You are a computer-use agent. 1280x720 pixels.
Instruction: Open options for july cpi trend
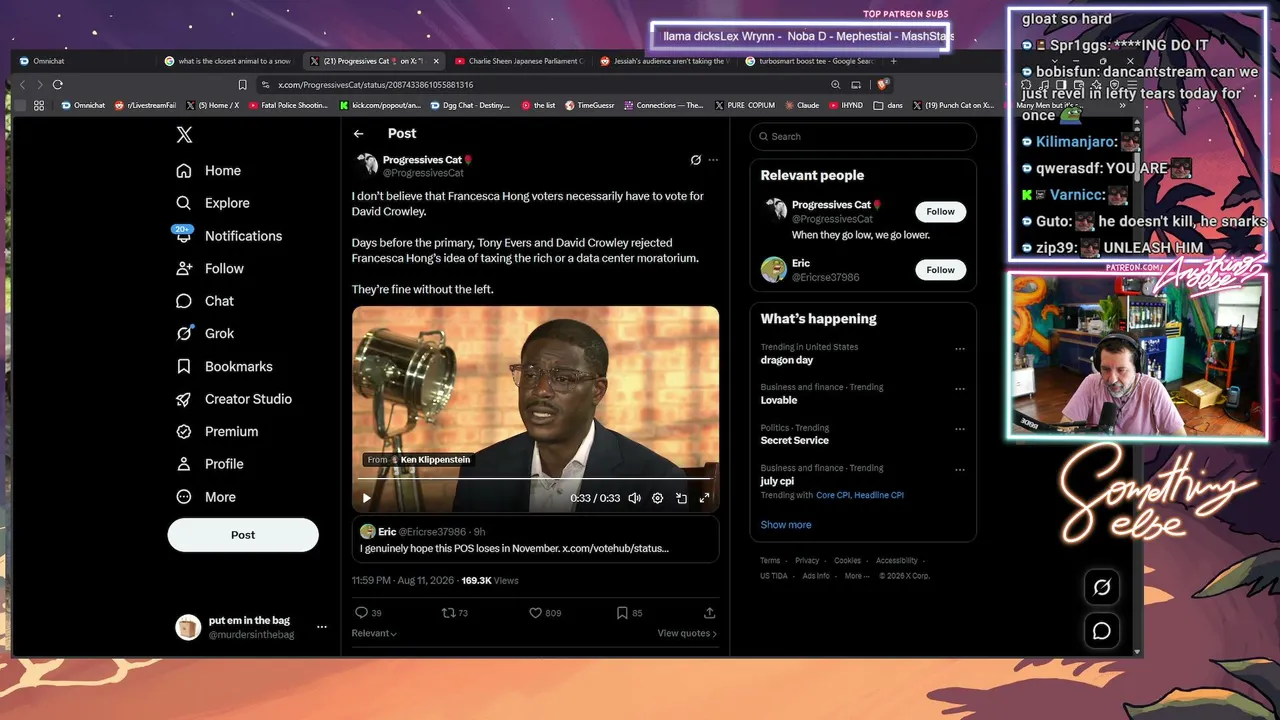[960, 469]
